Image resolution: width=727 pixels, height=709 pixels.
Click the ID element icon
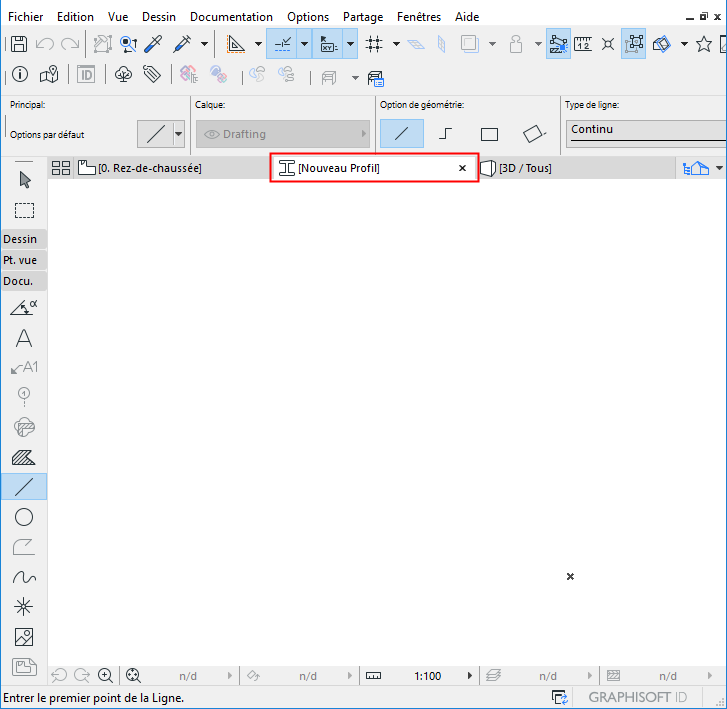coord(86,74)
